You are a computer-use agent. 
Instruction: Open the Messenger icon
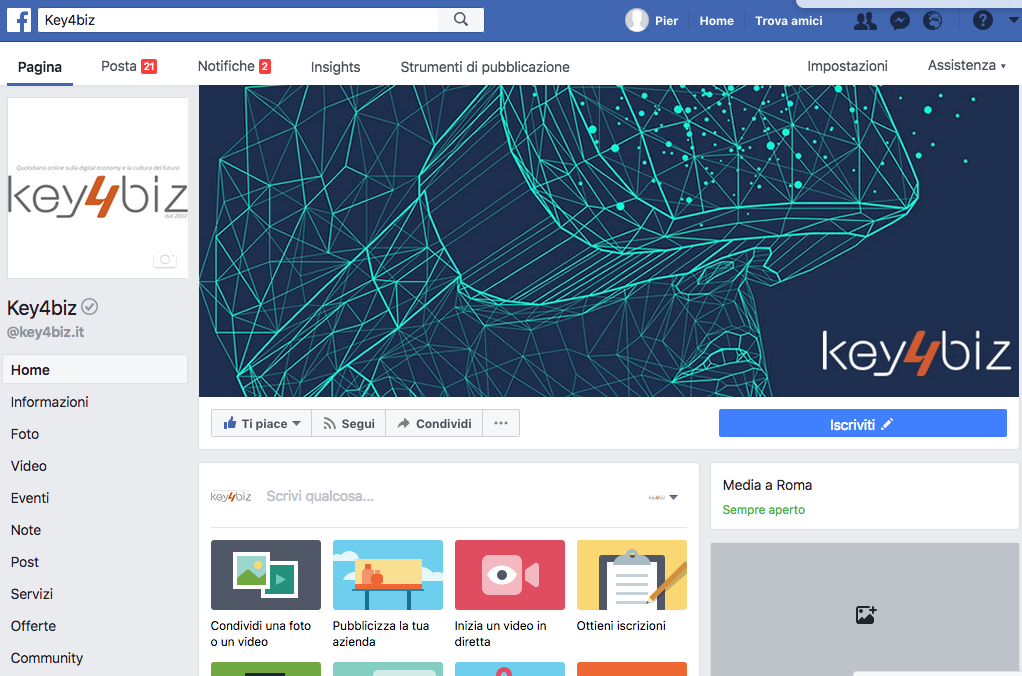pos(899,21)
